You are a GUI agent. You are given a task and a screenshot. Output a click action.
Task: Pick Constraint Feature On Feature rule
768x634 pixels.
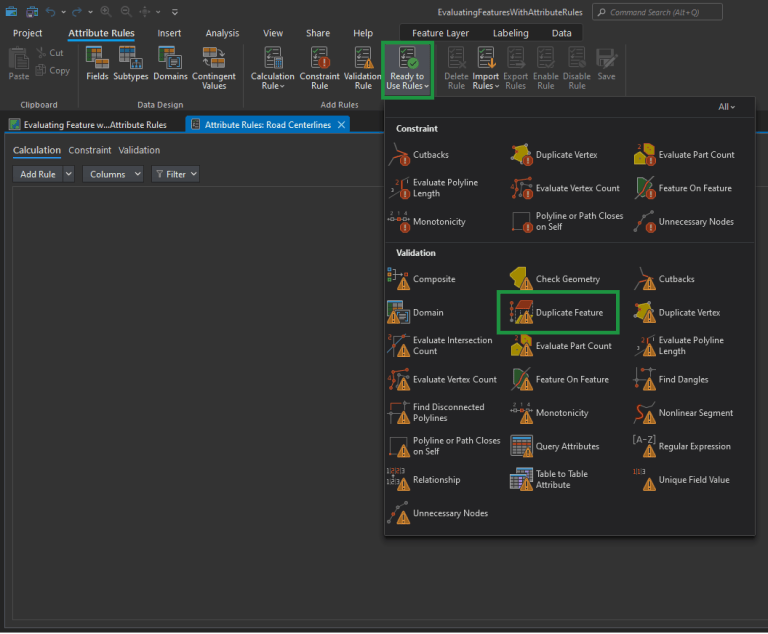click(x=683, y=188)
